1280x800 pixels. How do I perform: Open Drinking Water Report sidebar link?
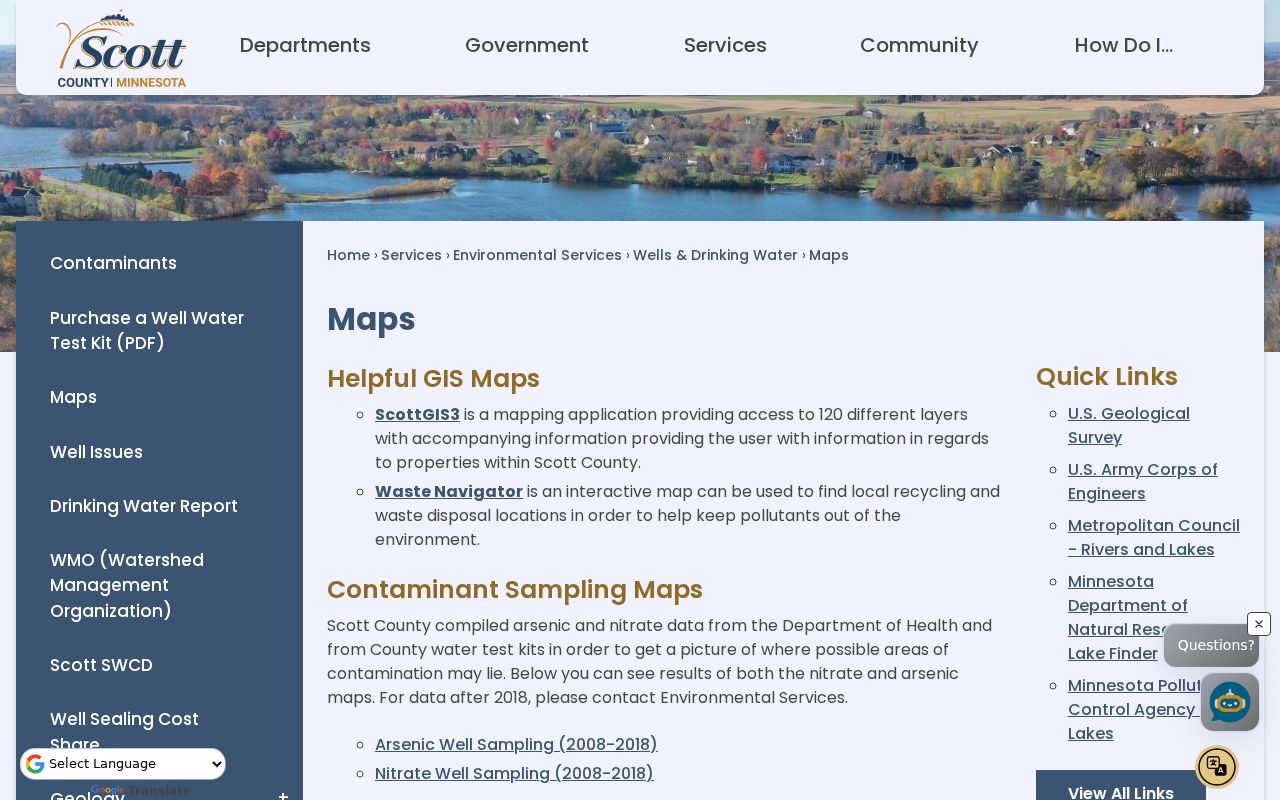(144, 506)
